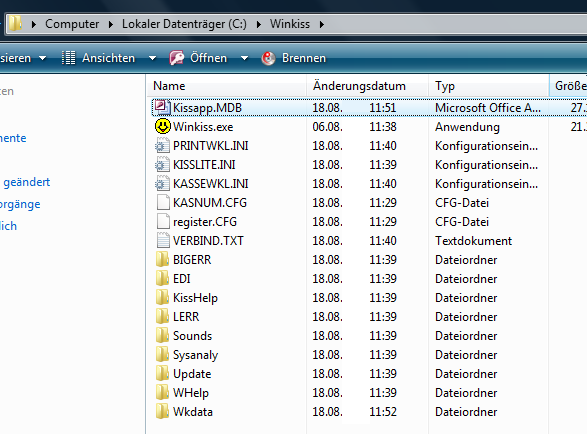The height and width of the screenshot is (434, 587).
Task: Click the KASNUM.CFG blank file icon
Action: [x=163, y=203]
